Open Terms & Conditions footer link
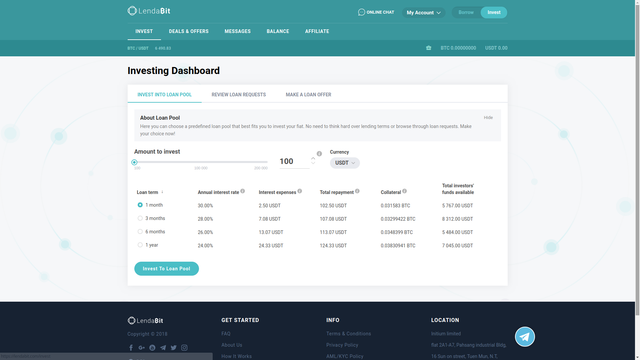Image resolution: width=640 pixels, height=360 pixels. click(349, 333)
